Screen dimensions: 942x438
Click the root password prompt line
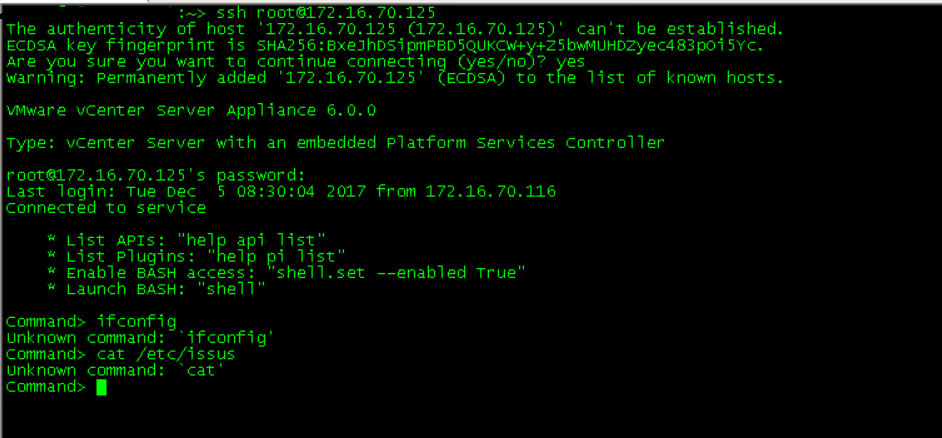tap(156, 176)
